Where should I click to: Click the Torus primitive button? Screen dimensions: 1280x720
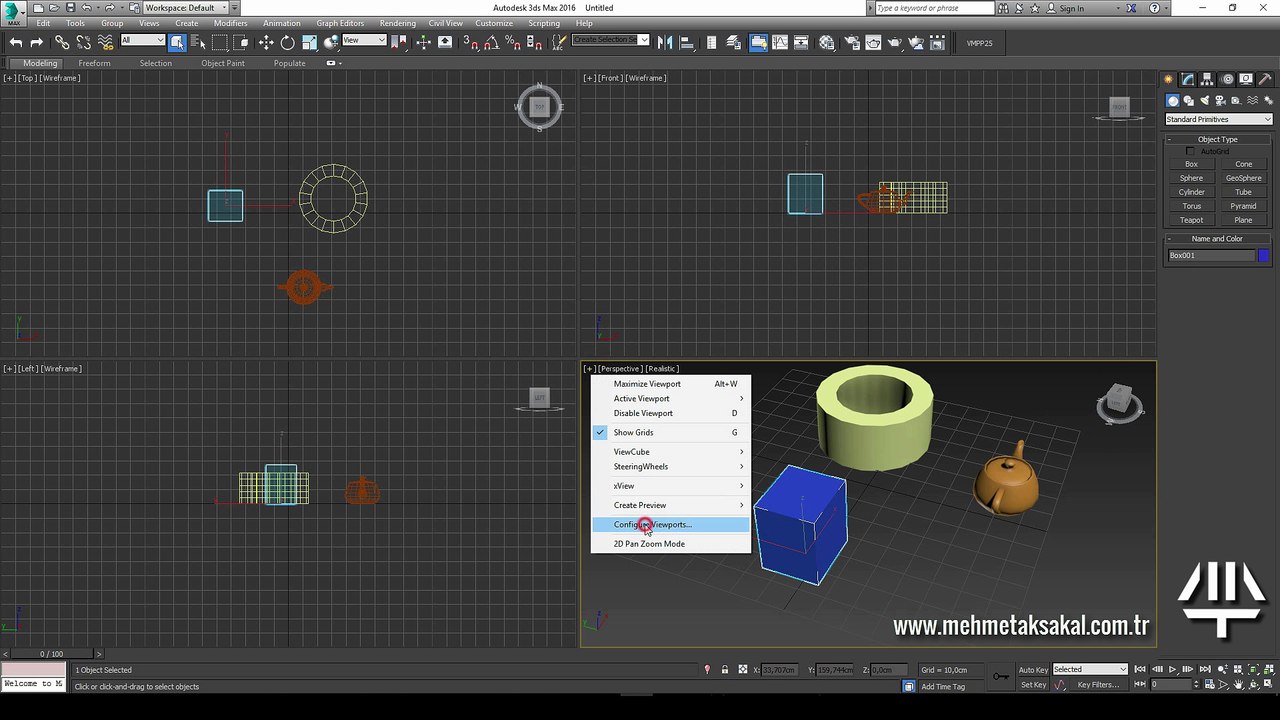pos(1191,206)
